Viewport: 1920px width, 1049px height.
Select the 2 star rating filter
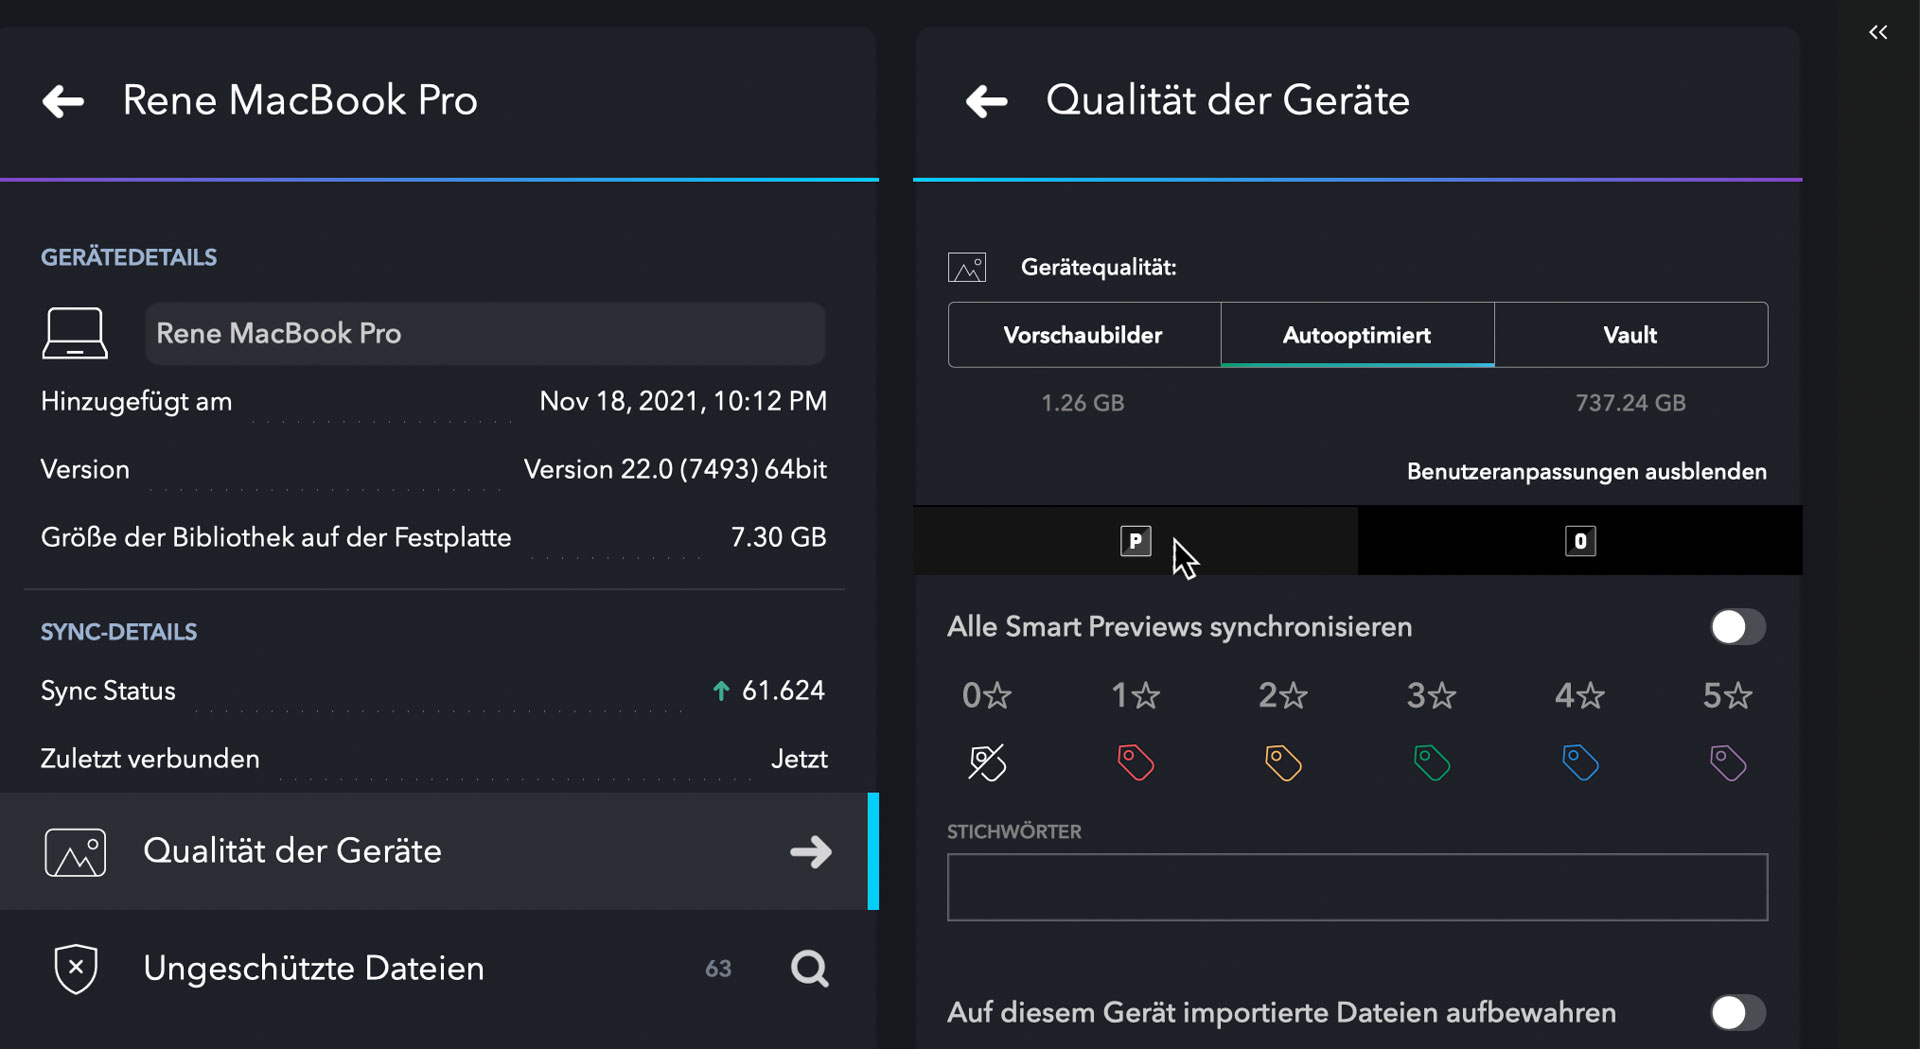(1283, 695)
